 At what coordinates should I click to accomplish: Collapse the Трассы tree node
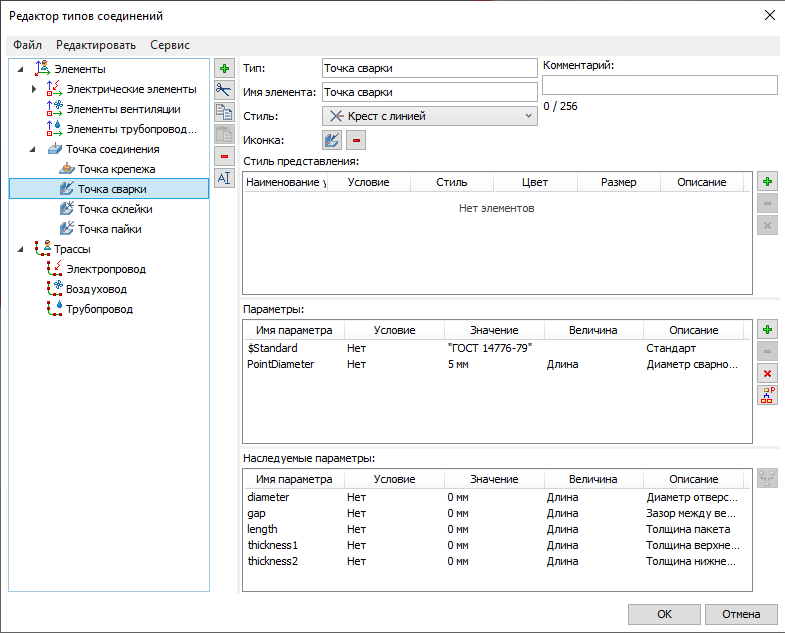coord(20,250)
